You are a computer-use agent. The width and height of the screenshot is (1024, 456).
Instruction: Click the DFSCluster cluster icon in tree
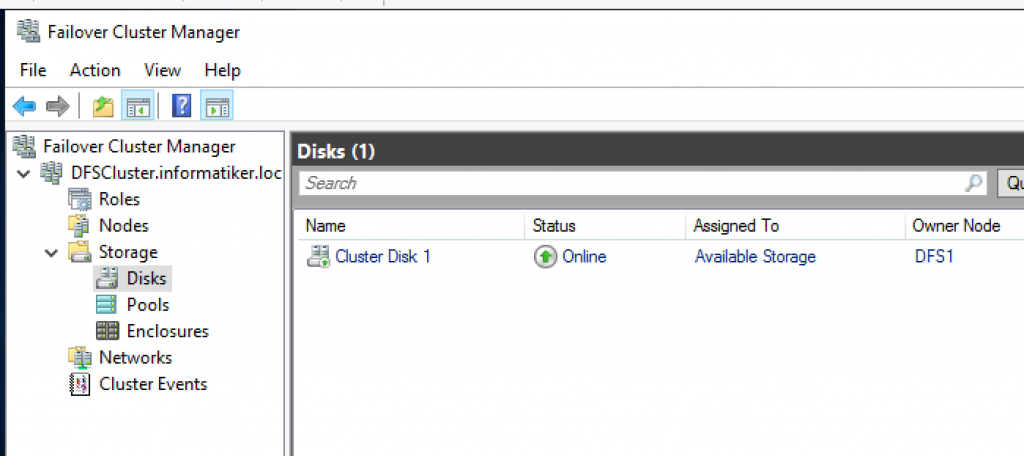pyautogui.click(x=52, y=172)
